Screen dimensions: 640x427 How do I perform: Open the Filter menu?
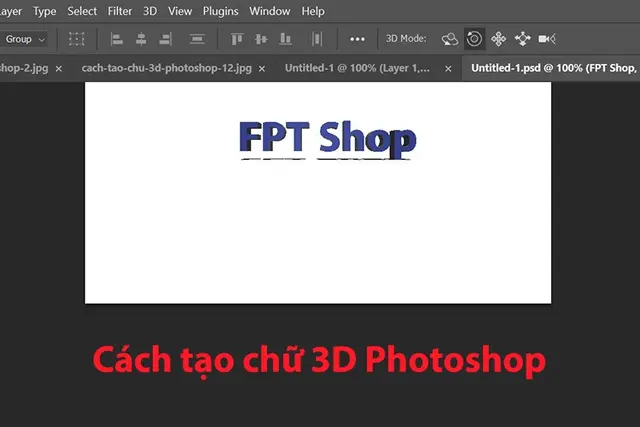click(x=120, y=11)
